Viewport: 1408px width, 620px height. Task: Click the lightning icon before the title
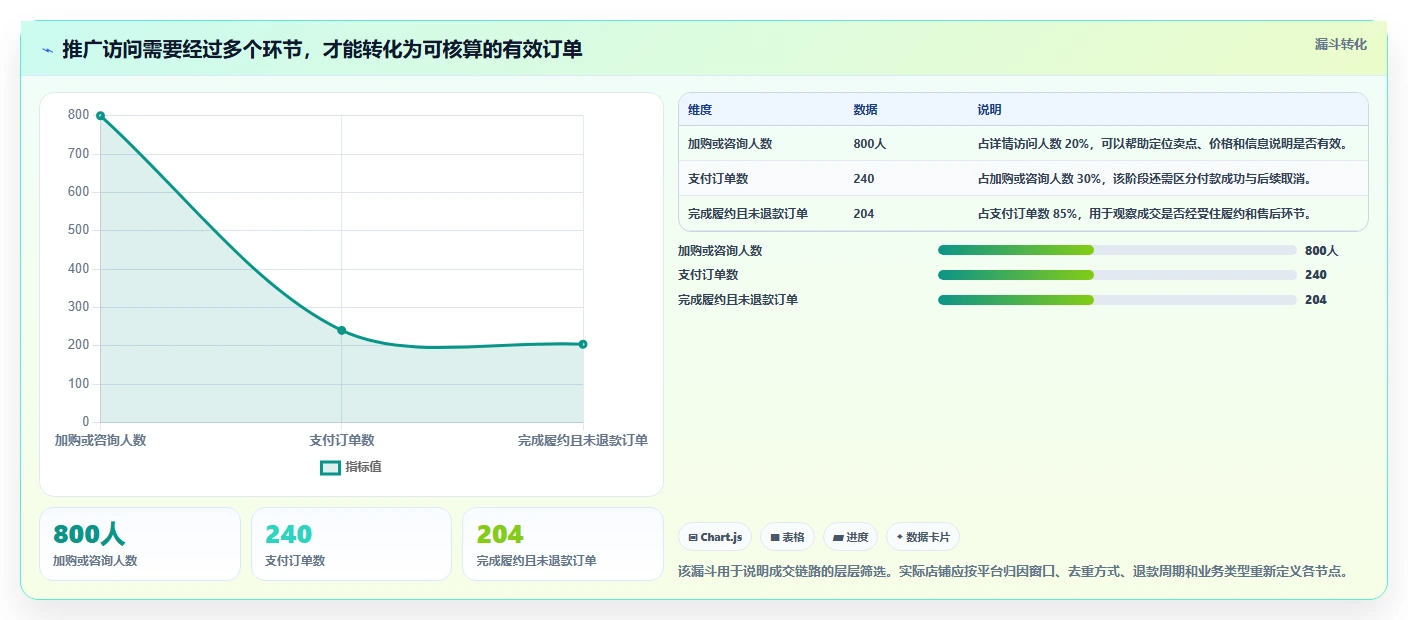tap(48, 50)
